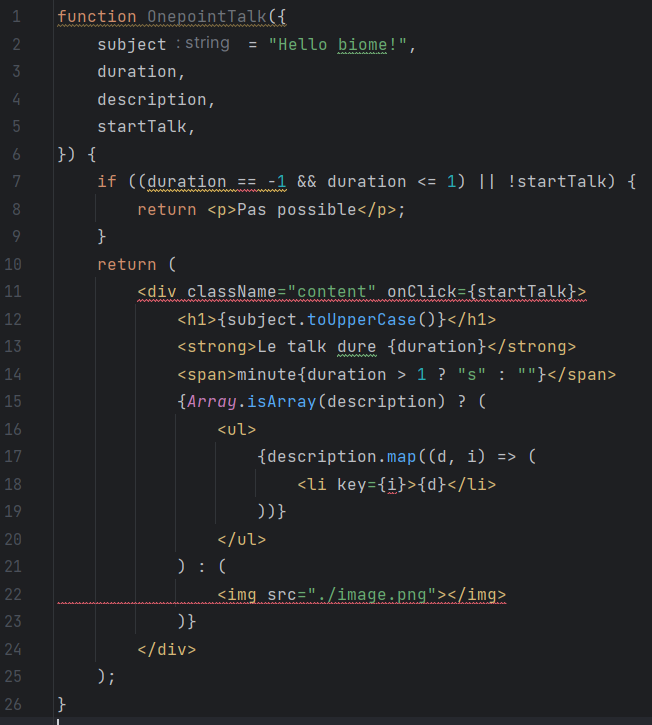Image resolution: width=652 pixels, height=725 pixels.
Task: Click the closing </ul> tag
Action: pyautogui.click(x=241, y=540)
